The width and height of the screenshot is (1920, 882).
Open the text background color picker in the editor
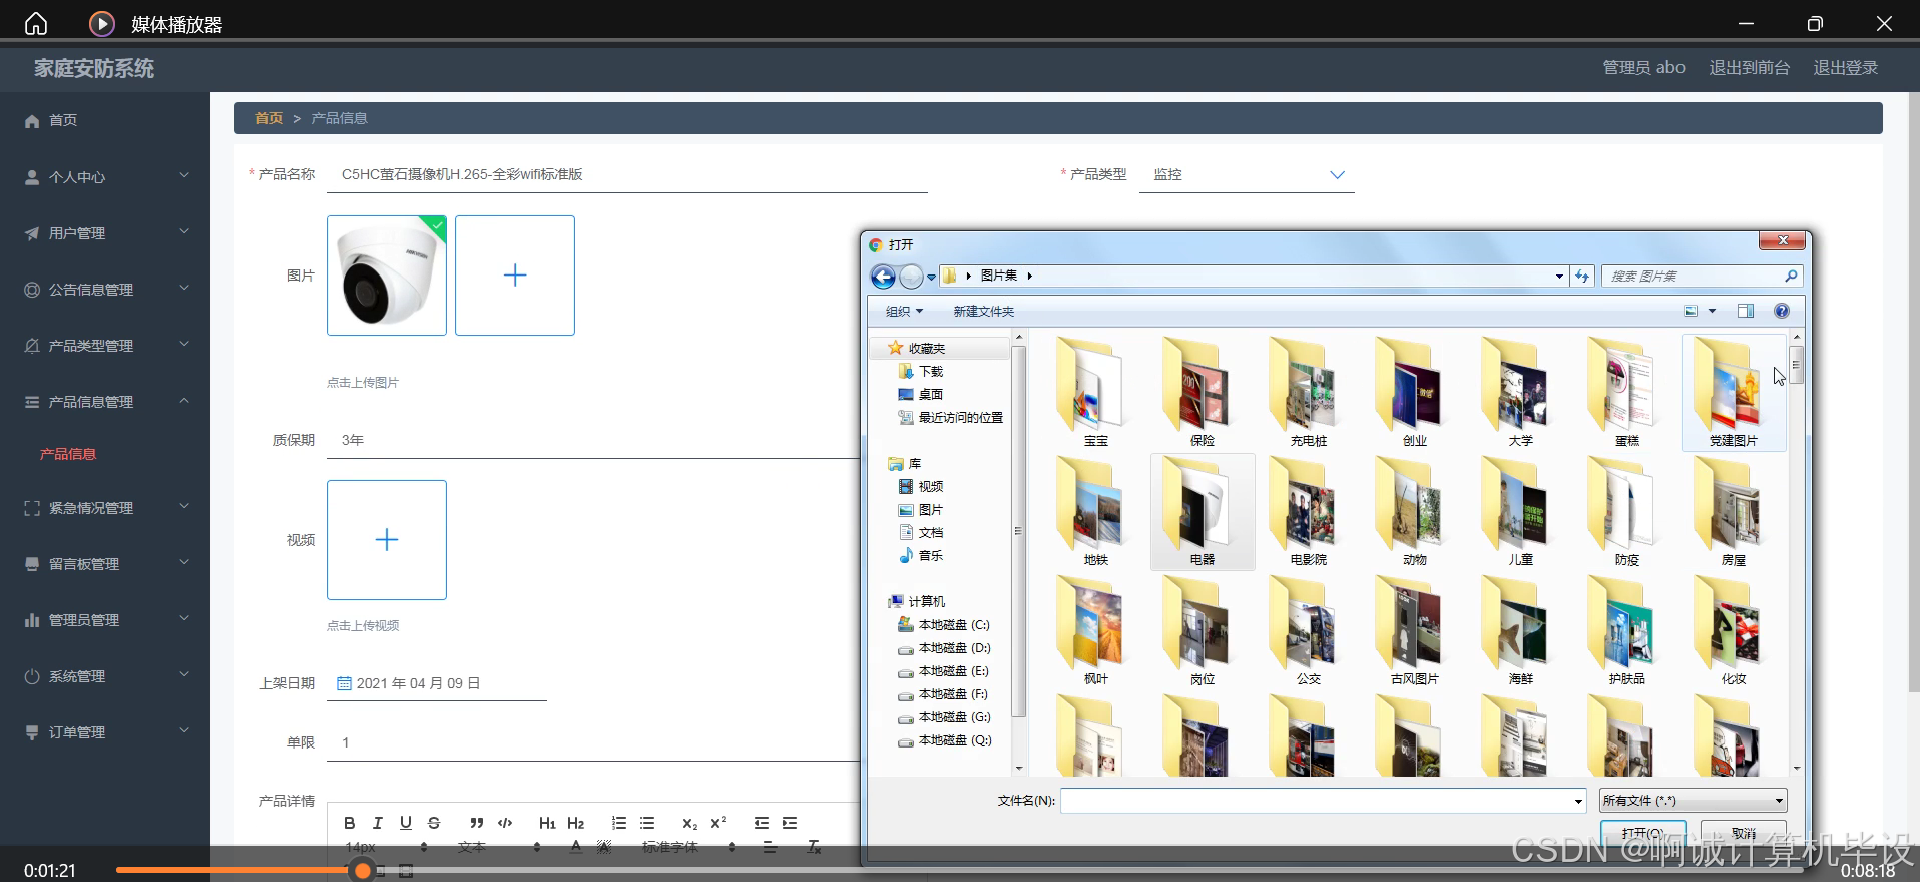[604, 847]
